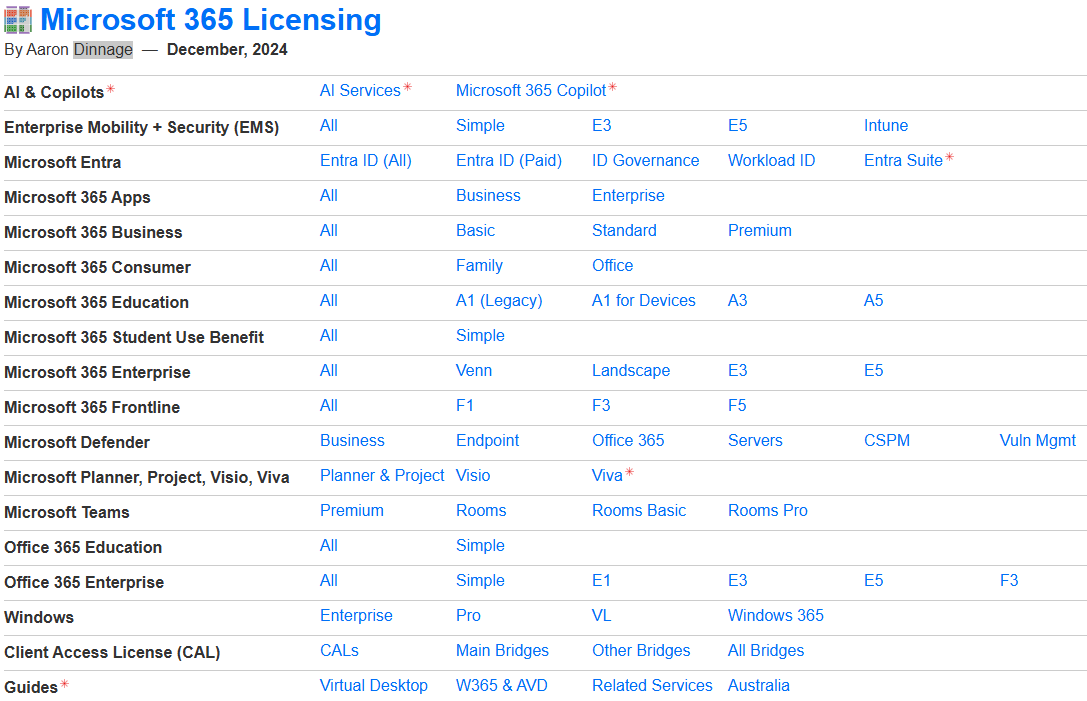View Intune licensing under EMS
Image resolution: width=1087 pixels, height=701 pixels.
click(x=886, y=125)
